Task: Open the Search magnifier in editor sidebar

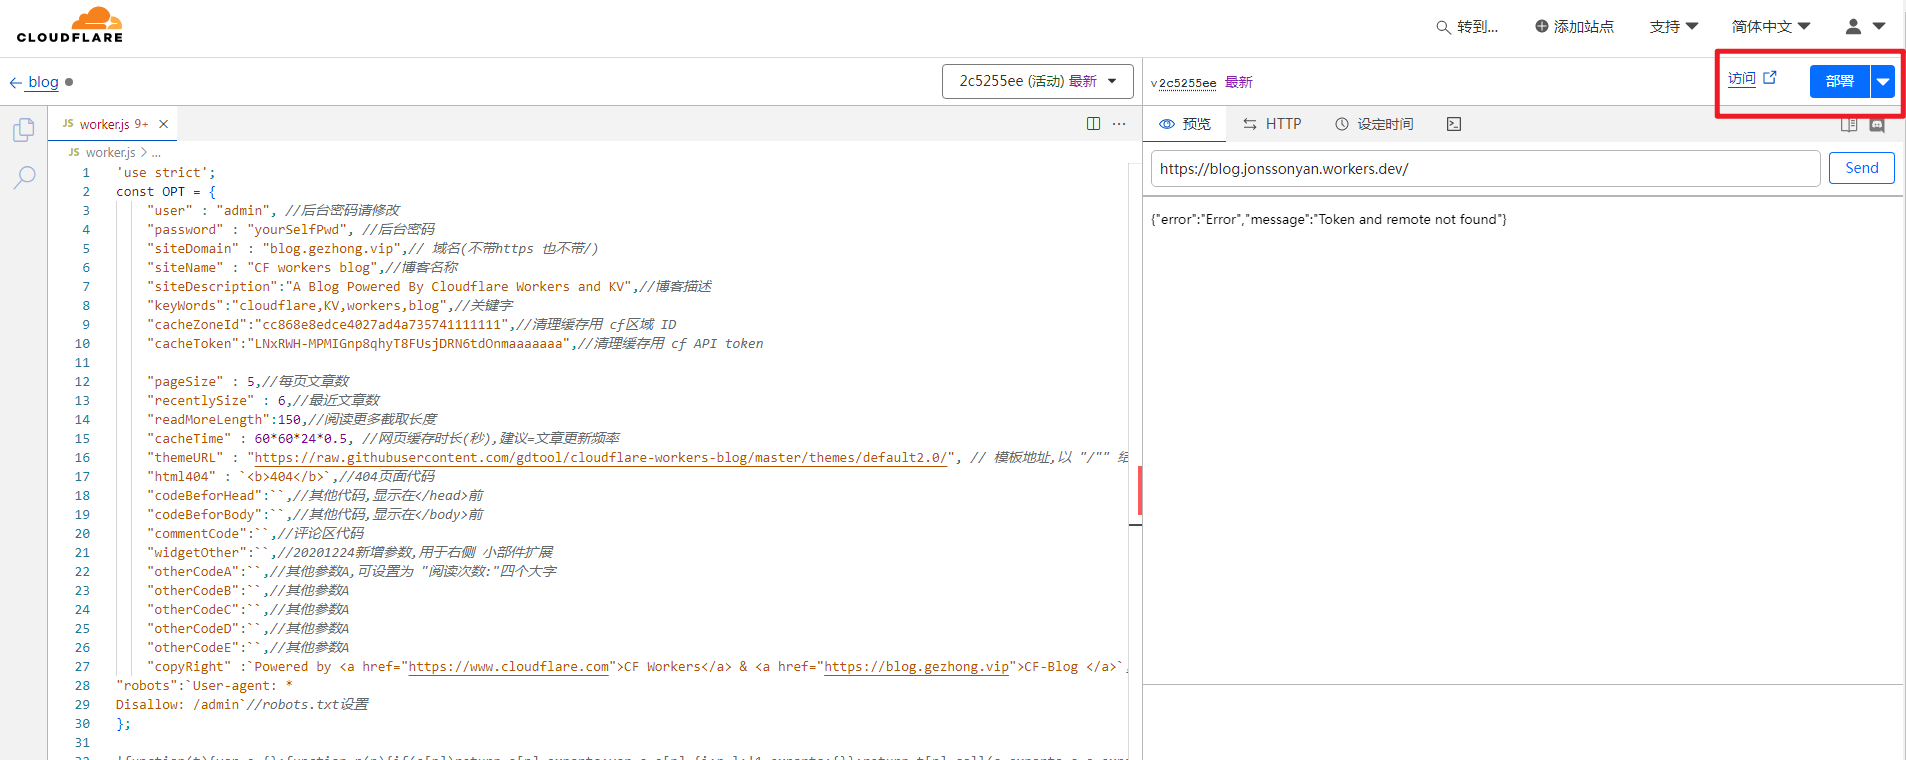Action: pyautogui.click(x=24, y=177)
